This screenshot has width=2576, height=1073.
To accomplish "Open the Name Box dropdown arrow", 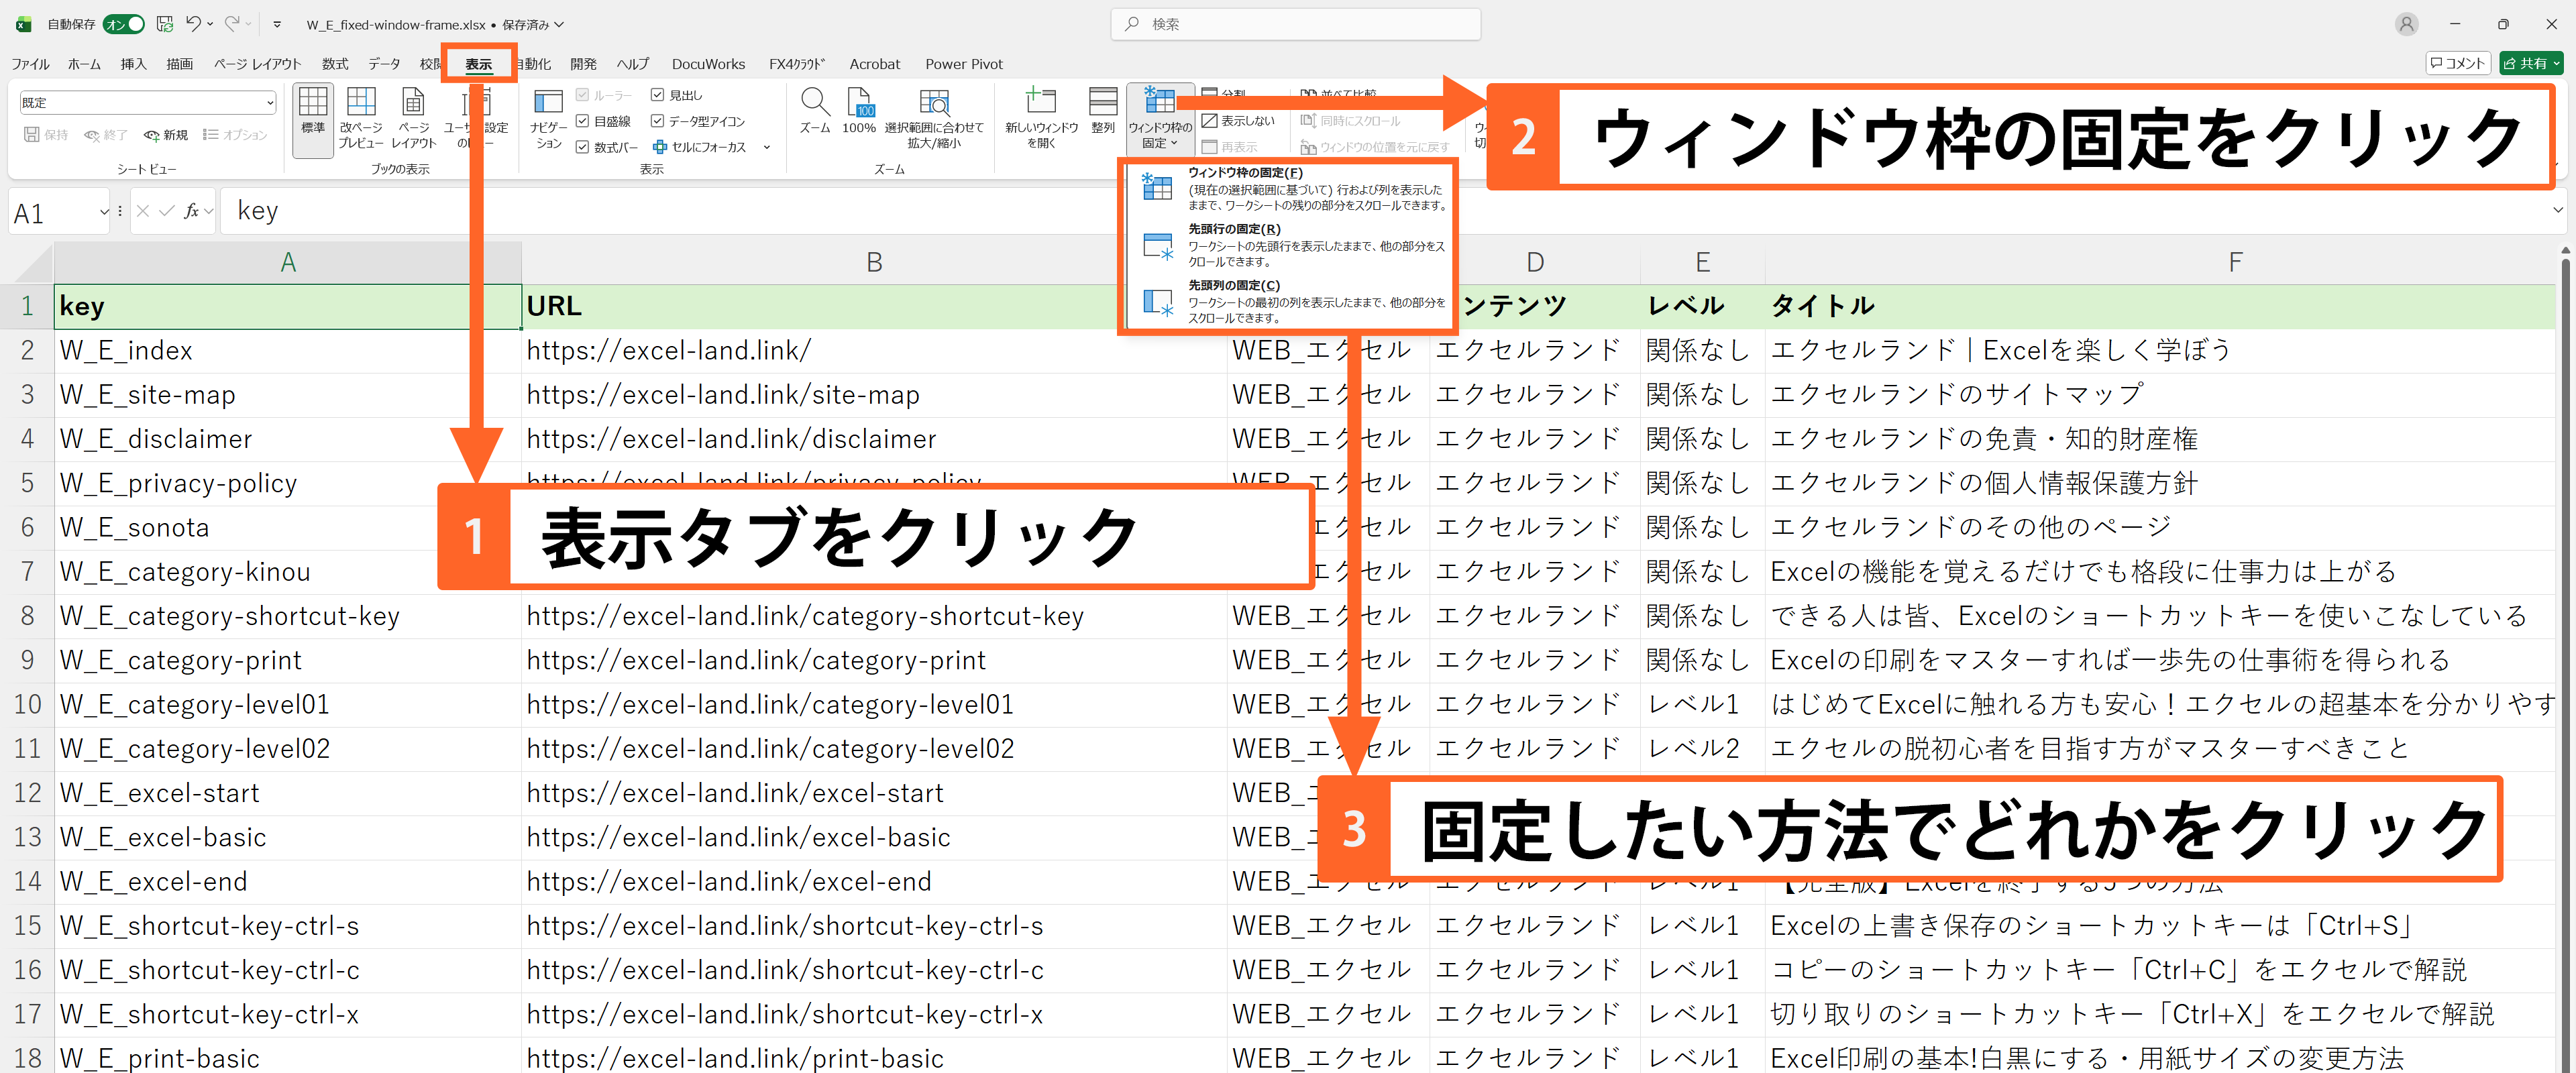I will [x=103, y=211].
